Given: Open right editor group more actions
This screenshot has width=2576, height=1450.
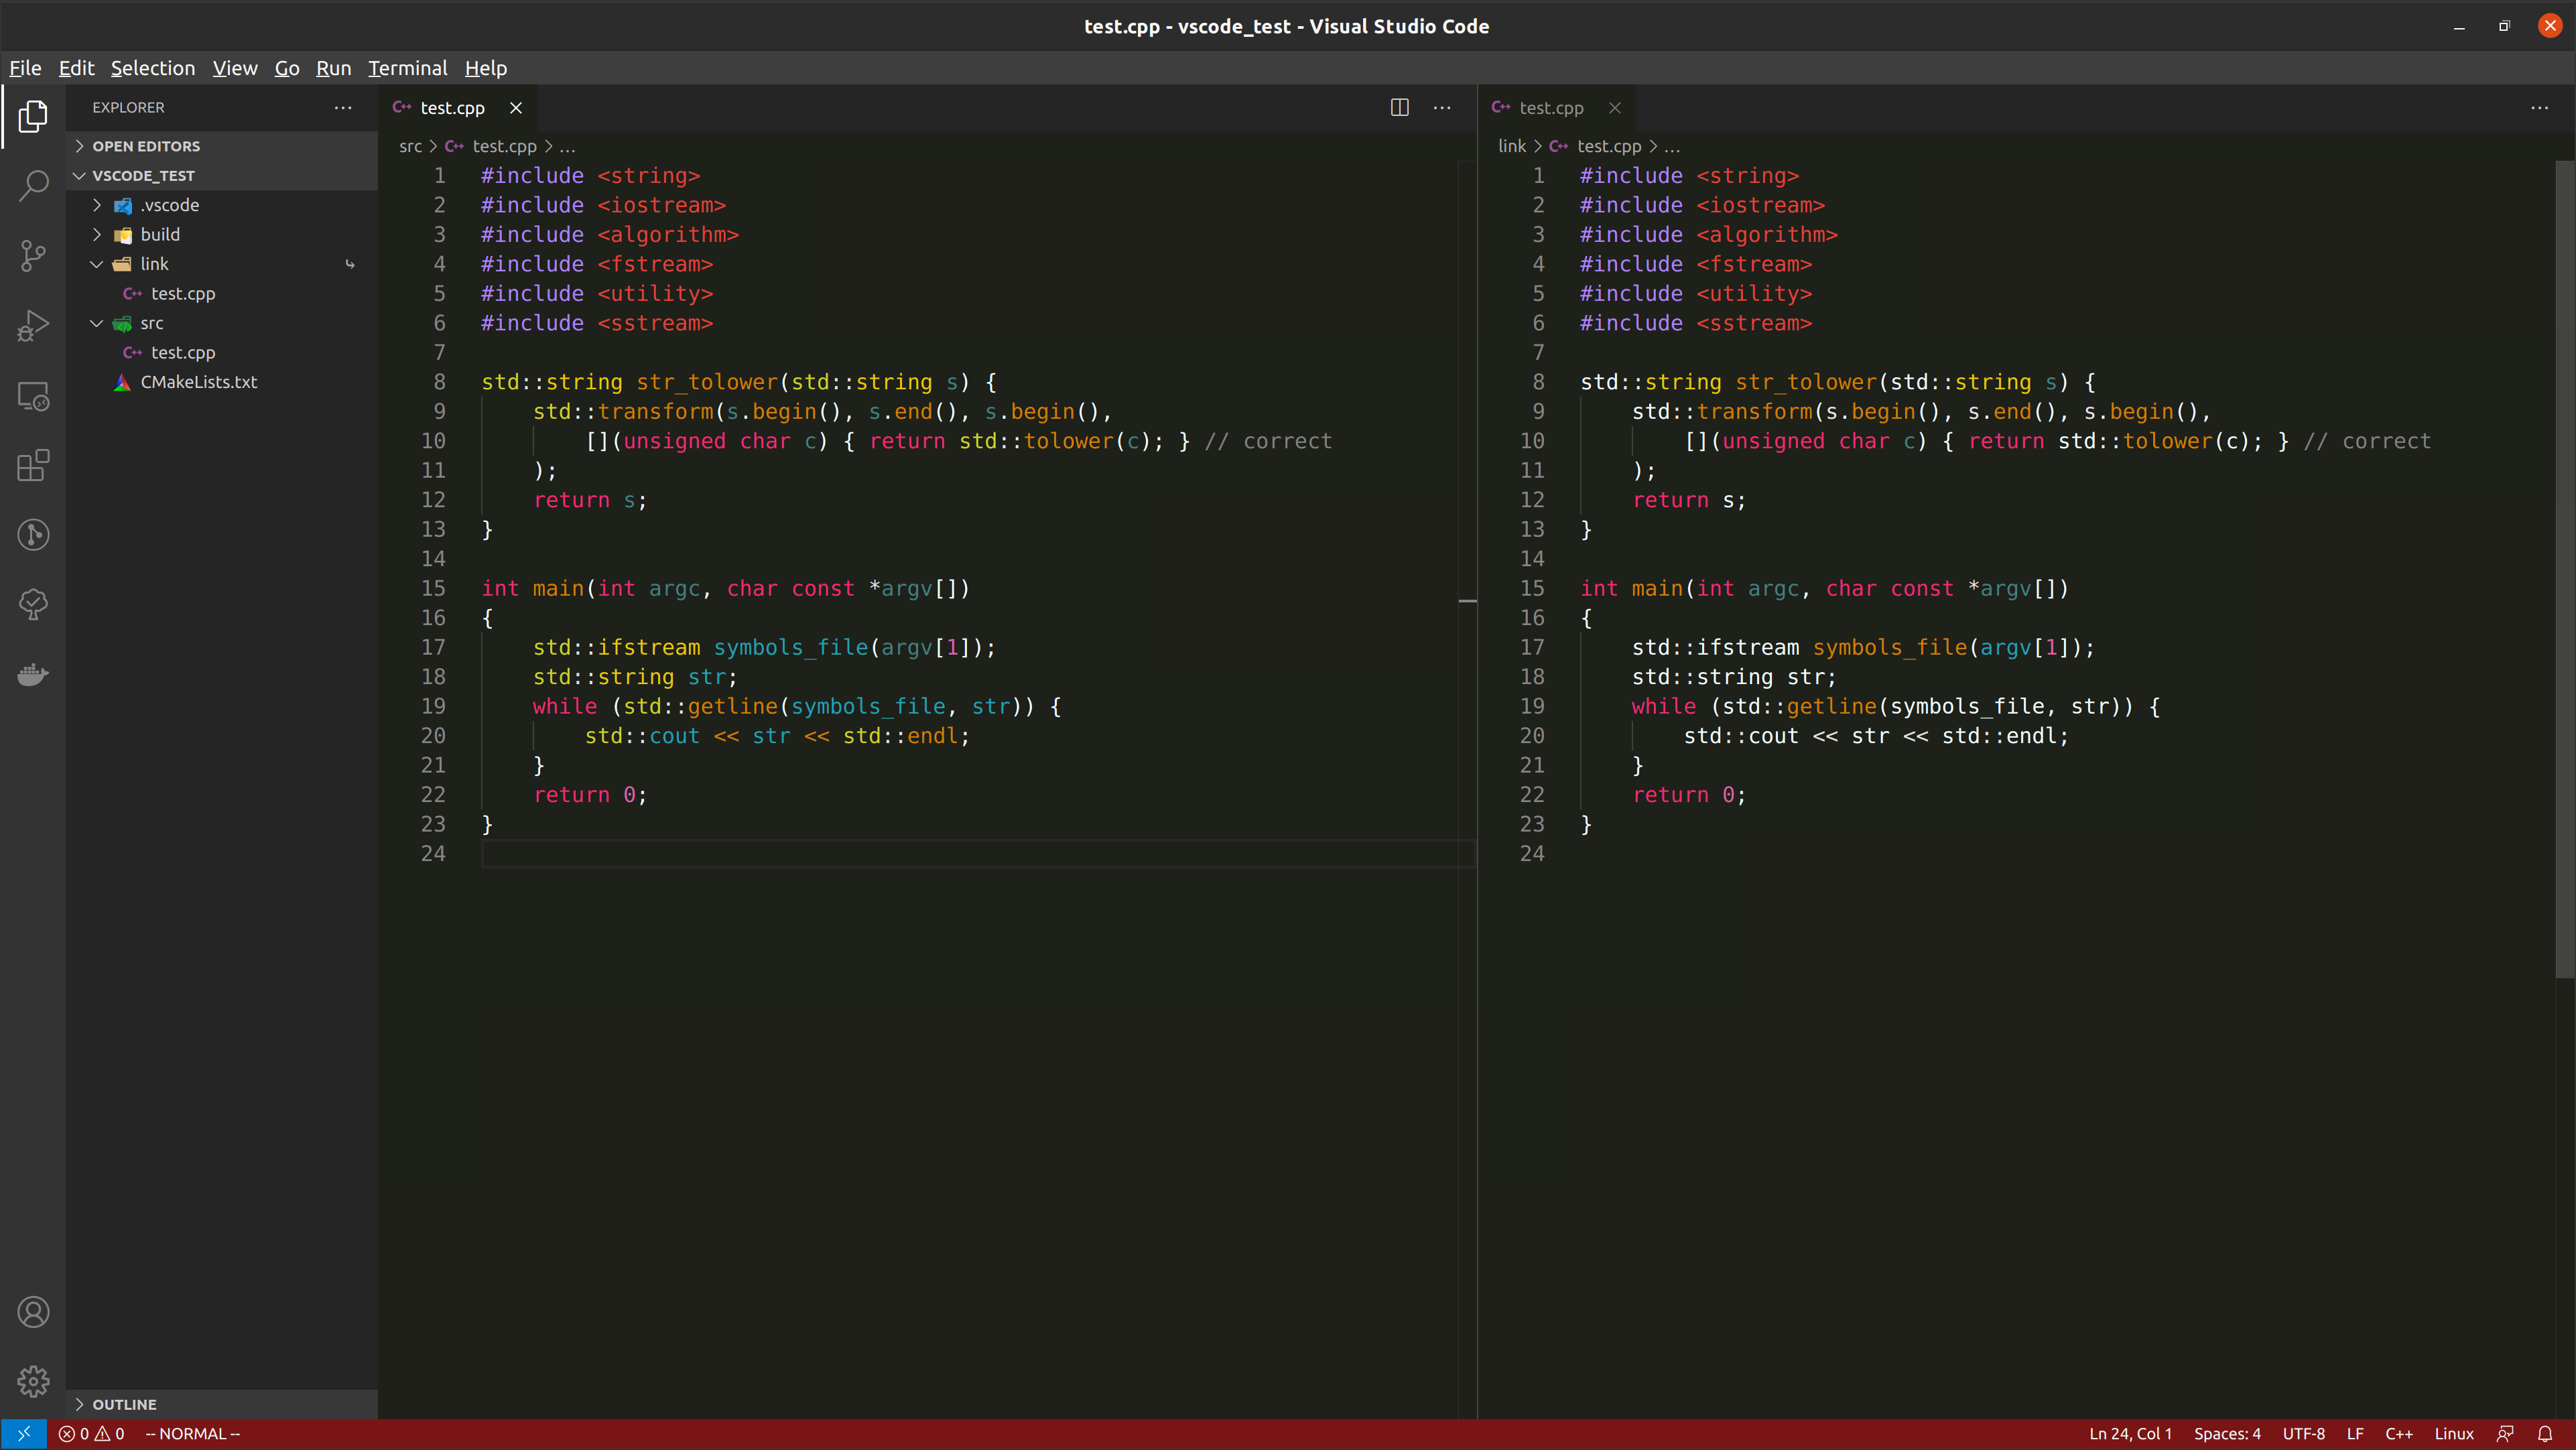Looking at the screenshot, I should 2539,107.
